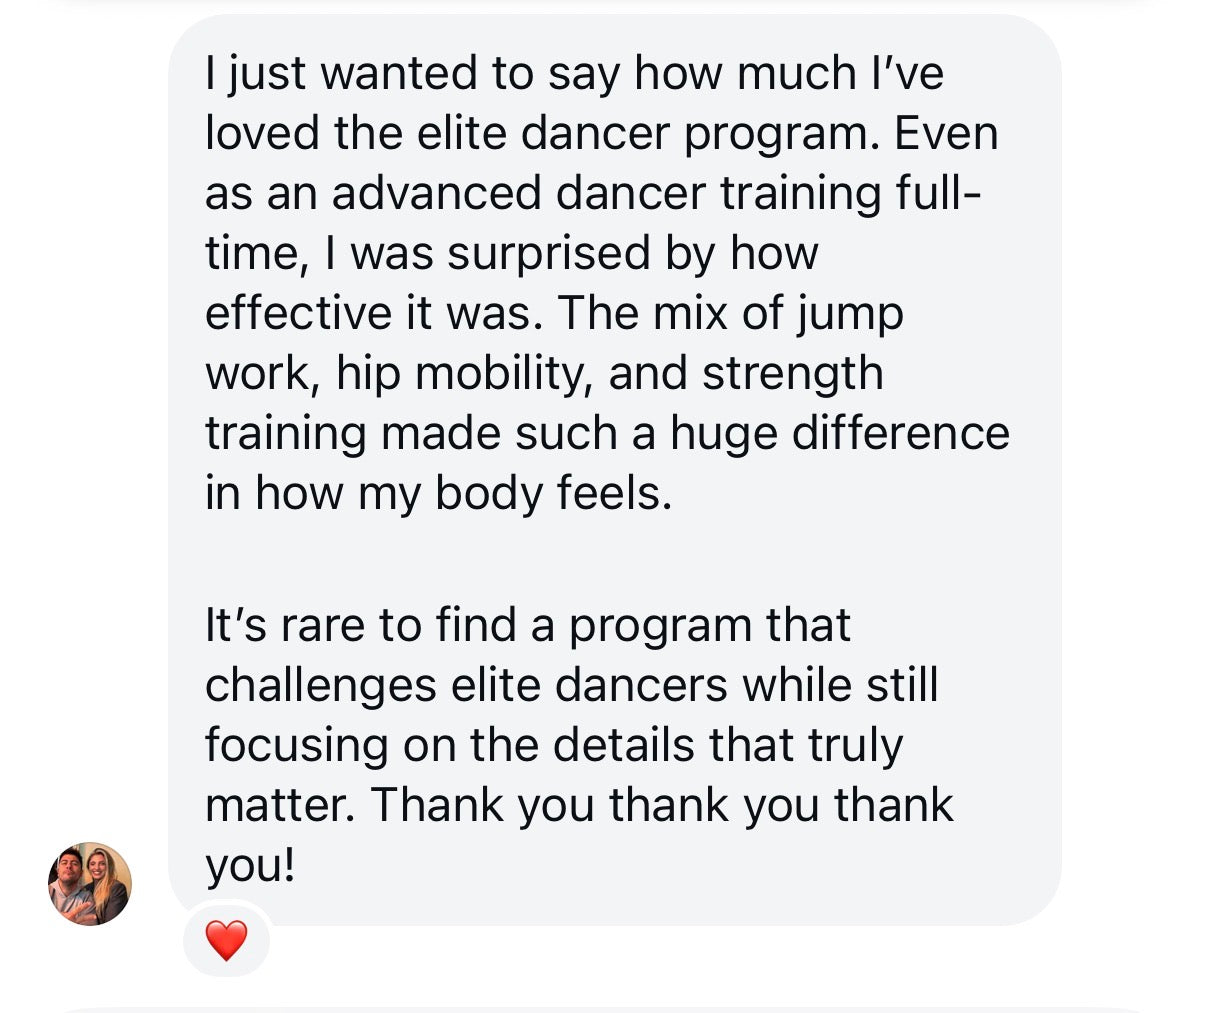
Task: Click the words "strength training" text line
Action: 792,374
